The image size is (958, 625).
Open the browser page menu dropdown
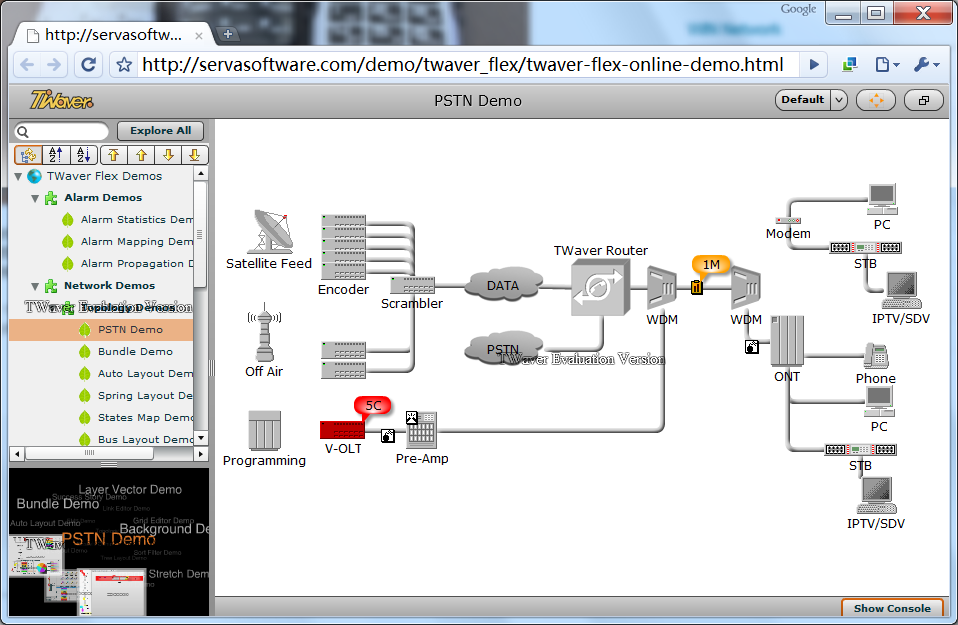tap(887, 64)
